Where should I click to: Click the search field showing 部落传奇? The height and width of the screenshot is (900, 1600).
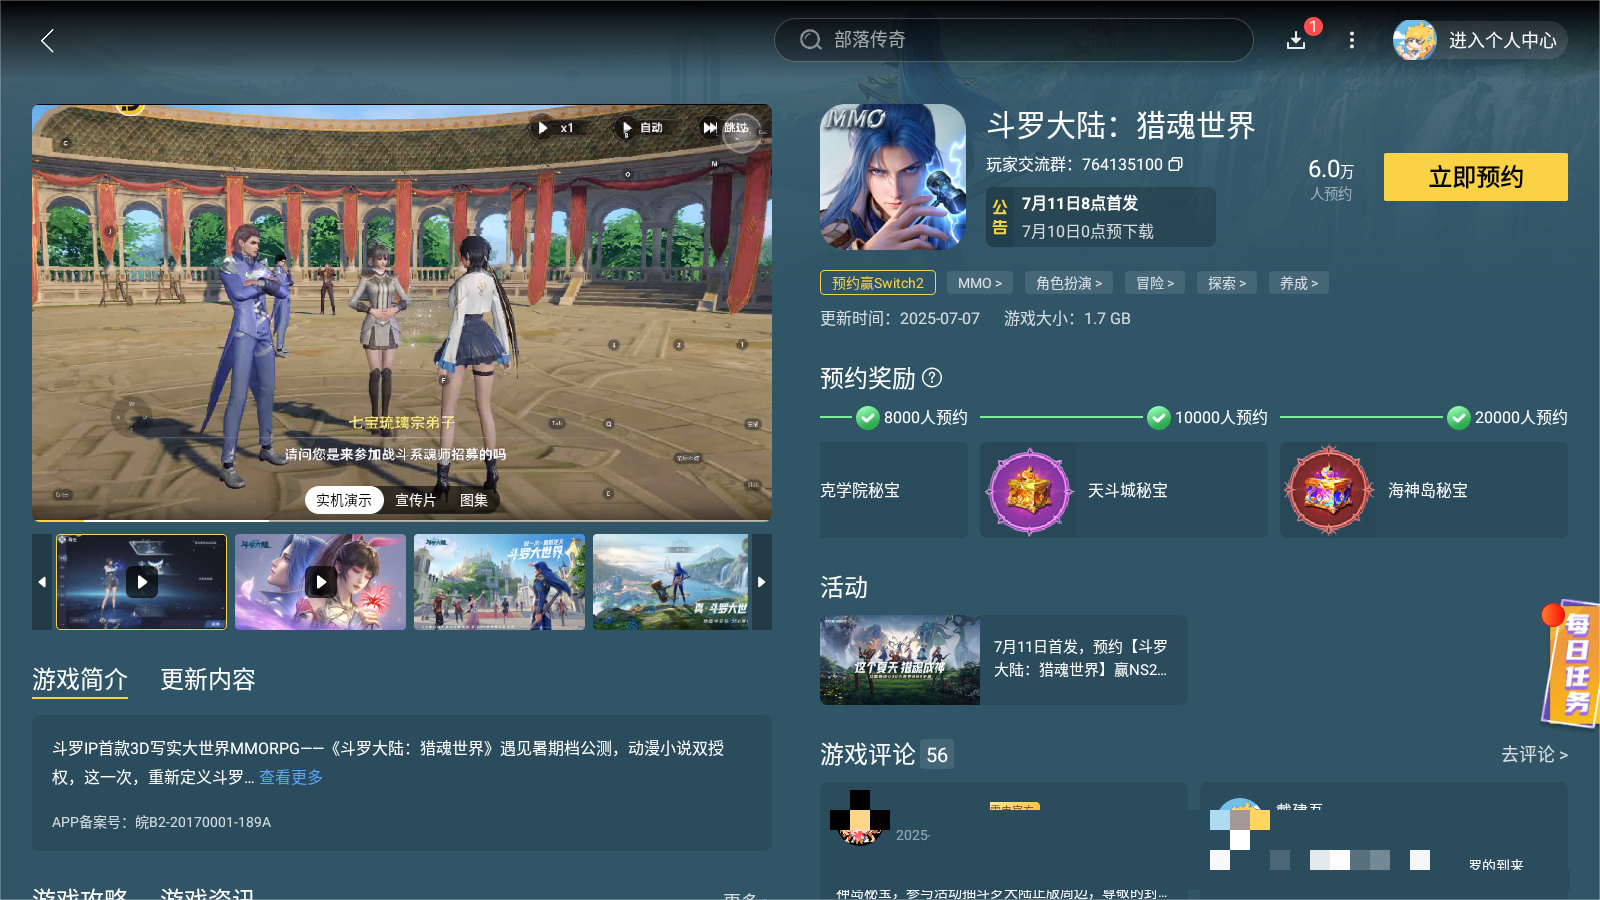[x=1013, y=40]
